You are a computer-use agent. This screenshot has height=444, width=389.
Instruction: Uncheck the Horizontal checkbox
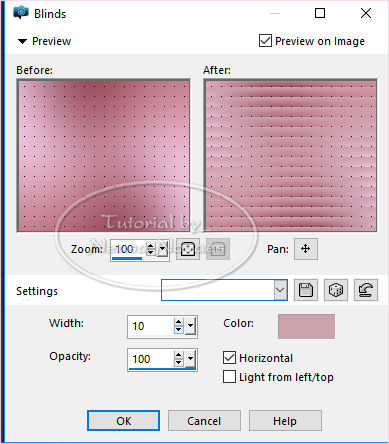tap(229, 358)
